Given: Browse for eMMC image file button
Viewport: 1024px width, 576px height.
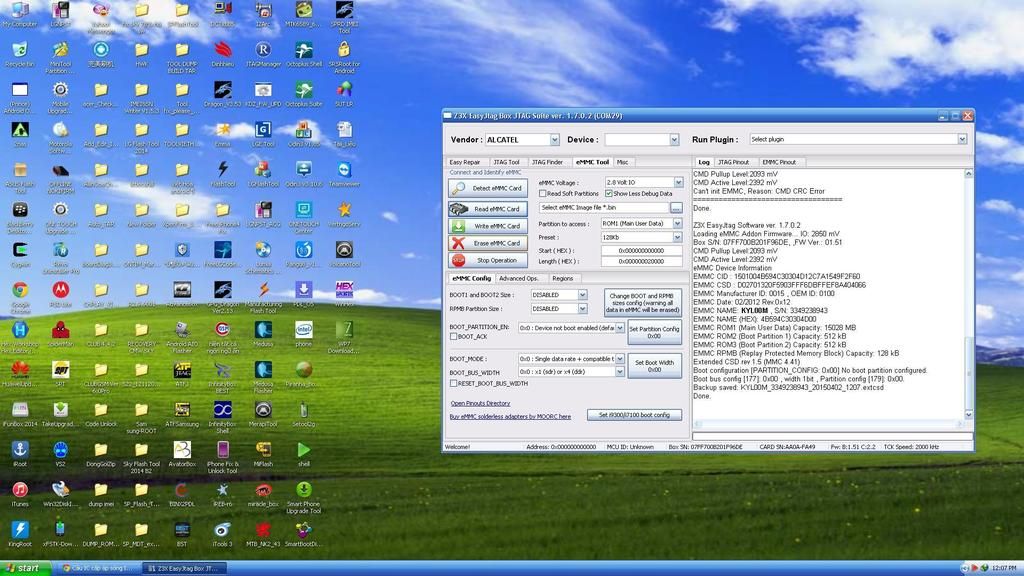Looking at the screenshot, I should click(676, 208).
